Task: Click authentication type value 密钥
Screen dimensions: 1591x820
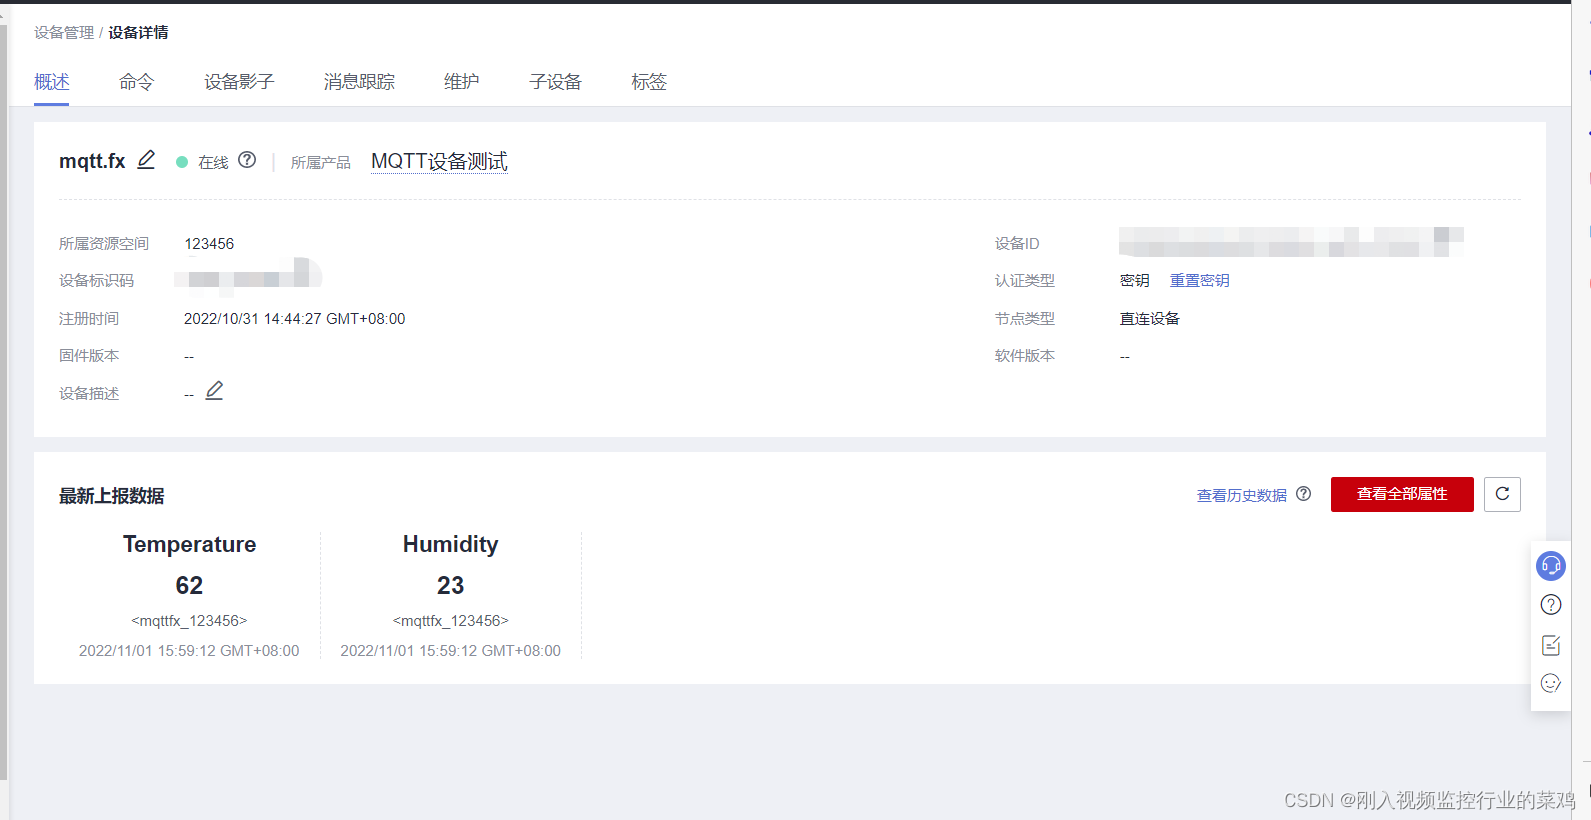Action: tap(1135, 281)
